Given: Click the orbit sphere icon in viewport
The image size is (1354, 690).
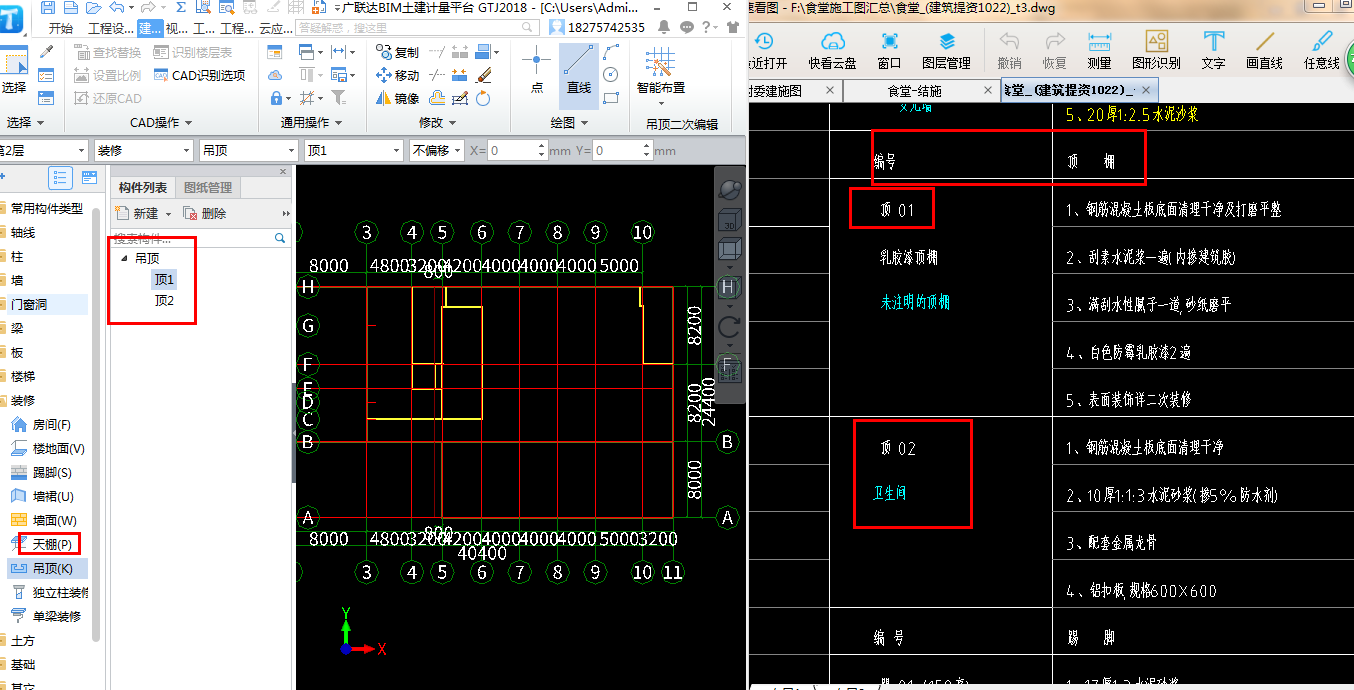Looking at the screenshot, I should 730,190.
